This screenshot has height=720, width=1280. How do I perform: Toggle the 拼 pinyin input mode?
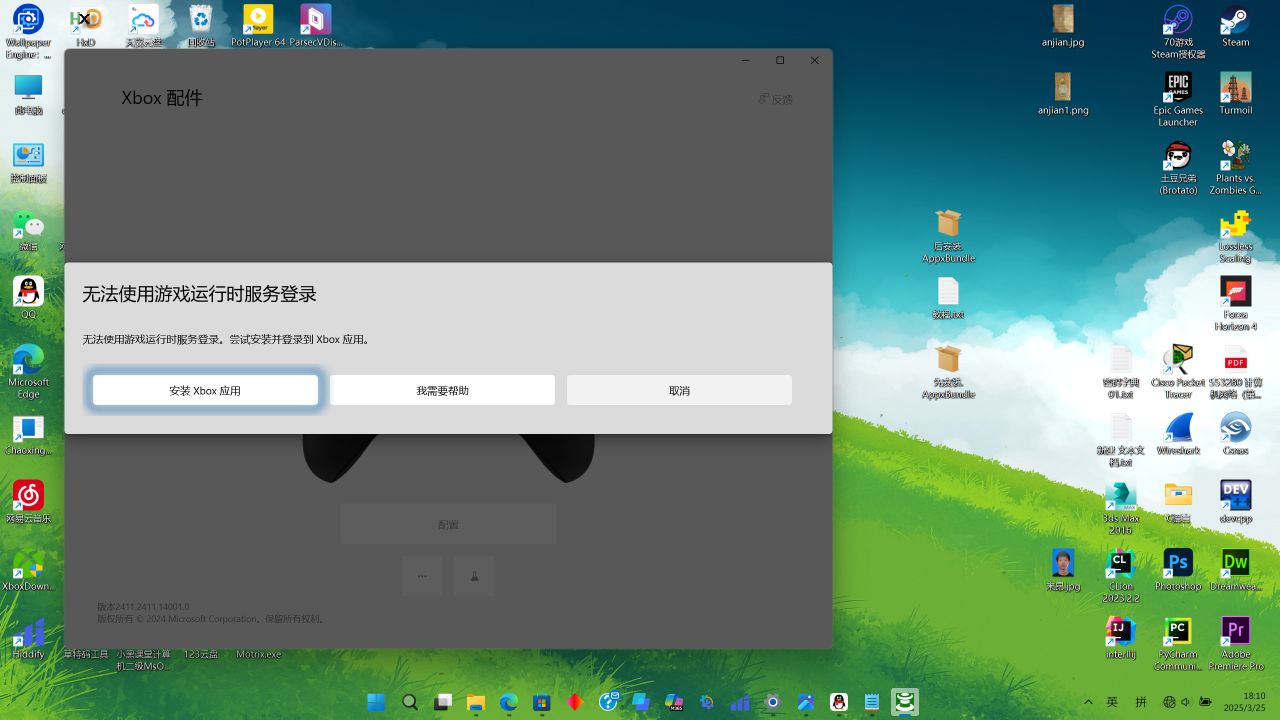coord(1141,702)
